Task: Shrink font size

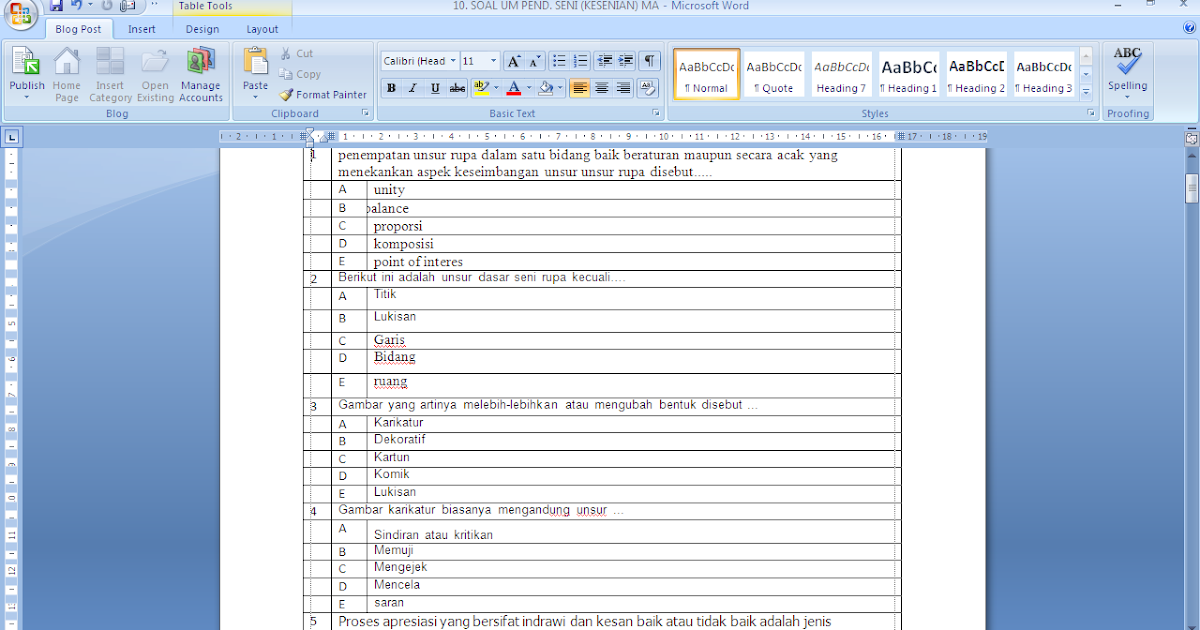Action: tap(535, 61)
